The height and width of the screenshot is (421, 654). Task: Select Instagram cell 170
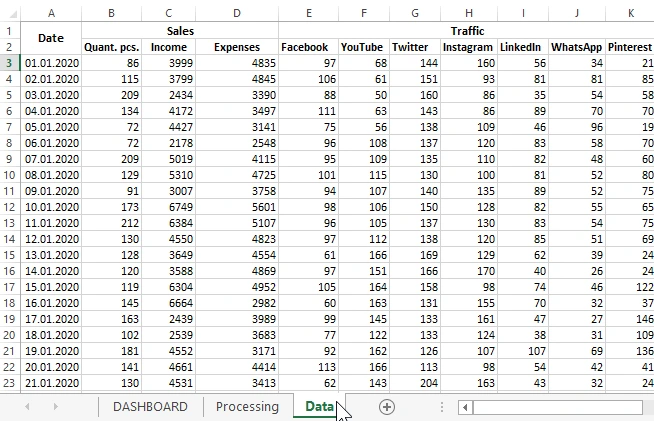[x=469, y=271]
